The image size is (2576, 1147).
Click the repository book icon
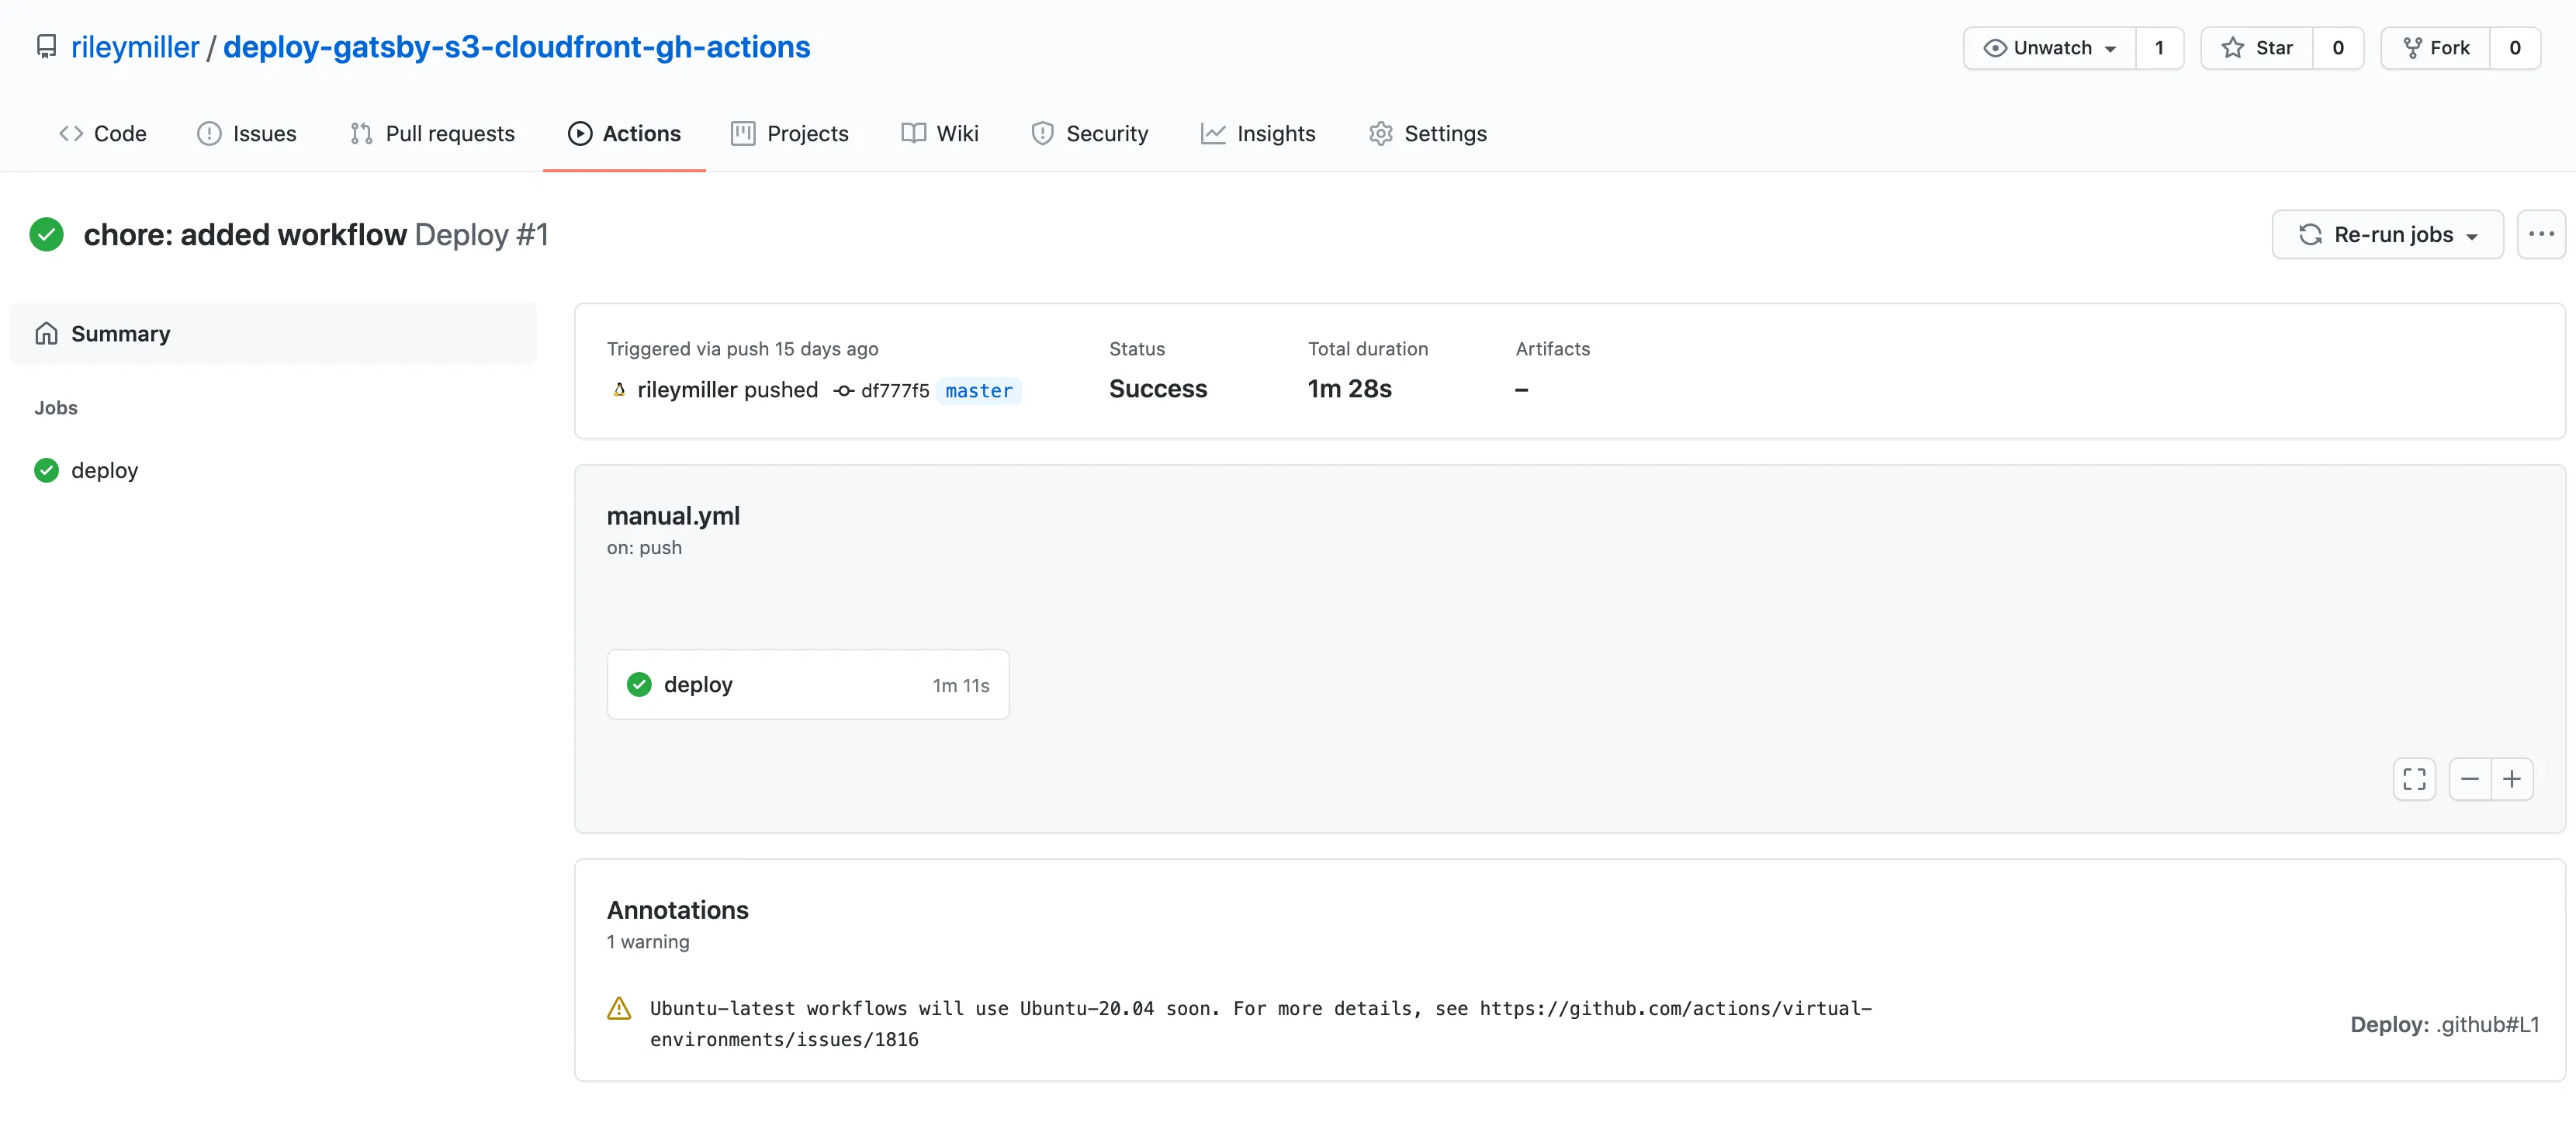tap(46, 47)
